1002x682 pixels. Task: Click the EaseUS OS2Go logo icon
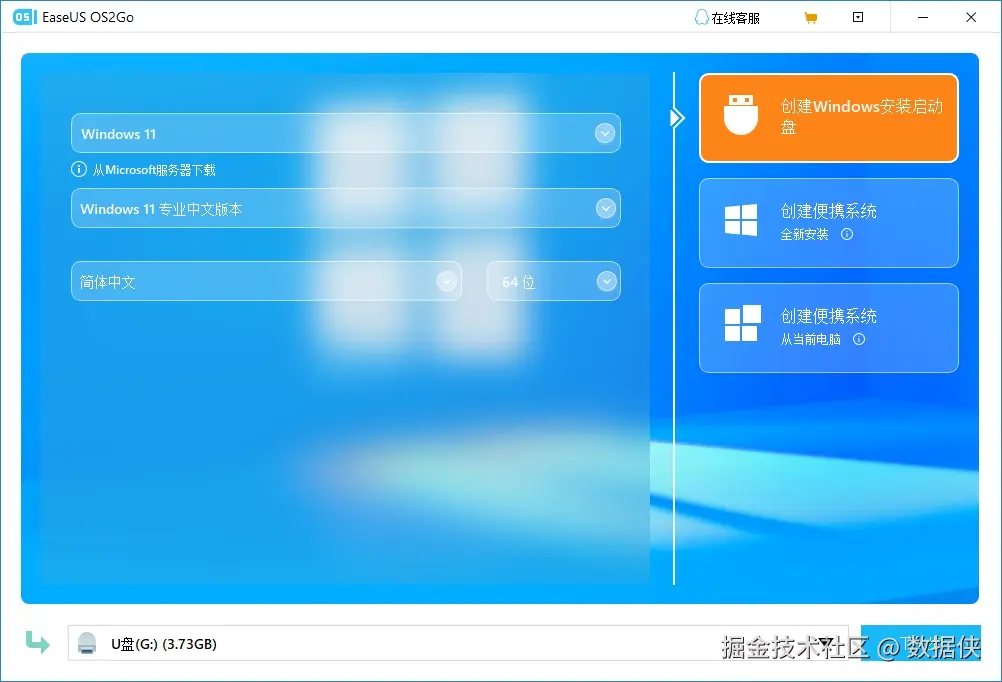[x=25, y=17]
